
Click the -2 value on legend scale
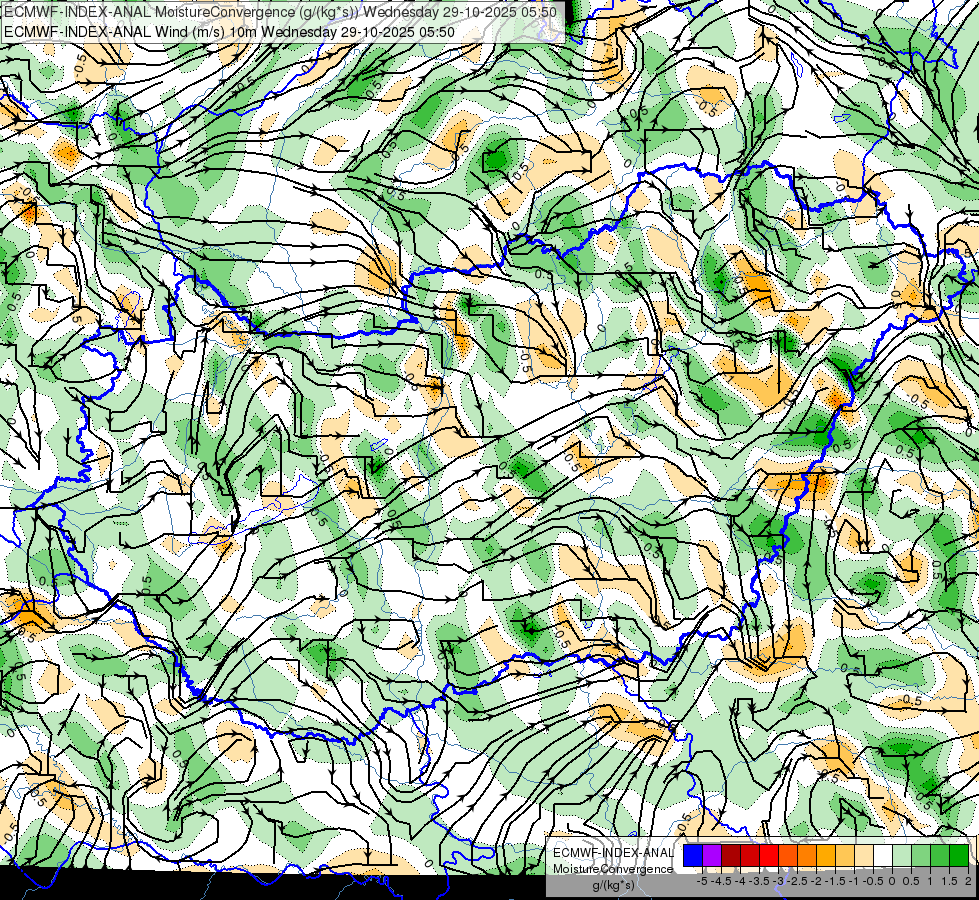(817, 881)
